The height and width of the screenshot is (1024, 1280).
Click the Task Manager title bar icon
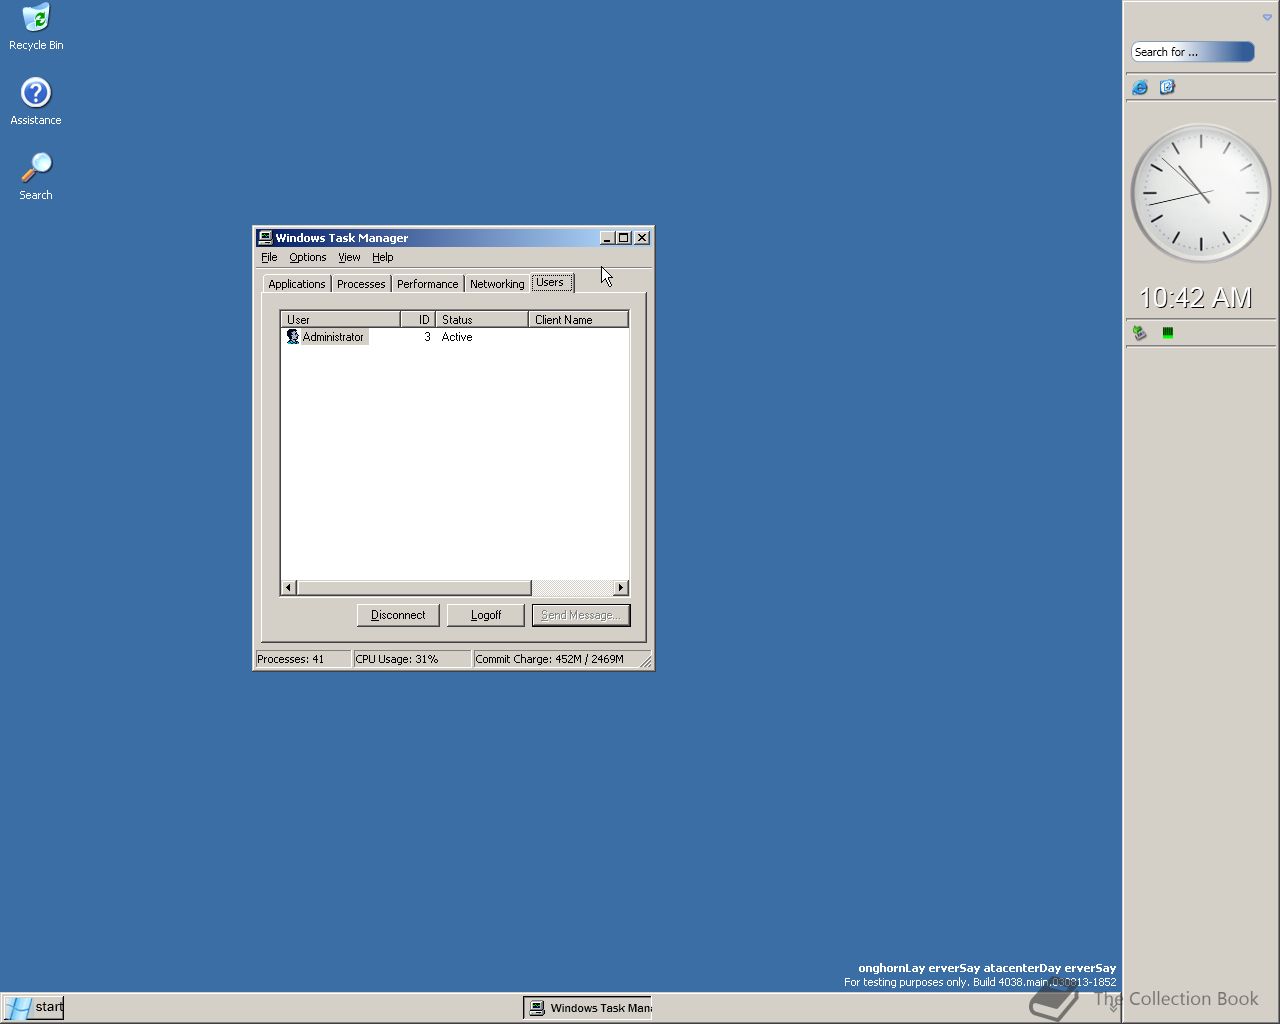pos(265,238)
